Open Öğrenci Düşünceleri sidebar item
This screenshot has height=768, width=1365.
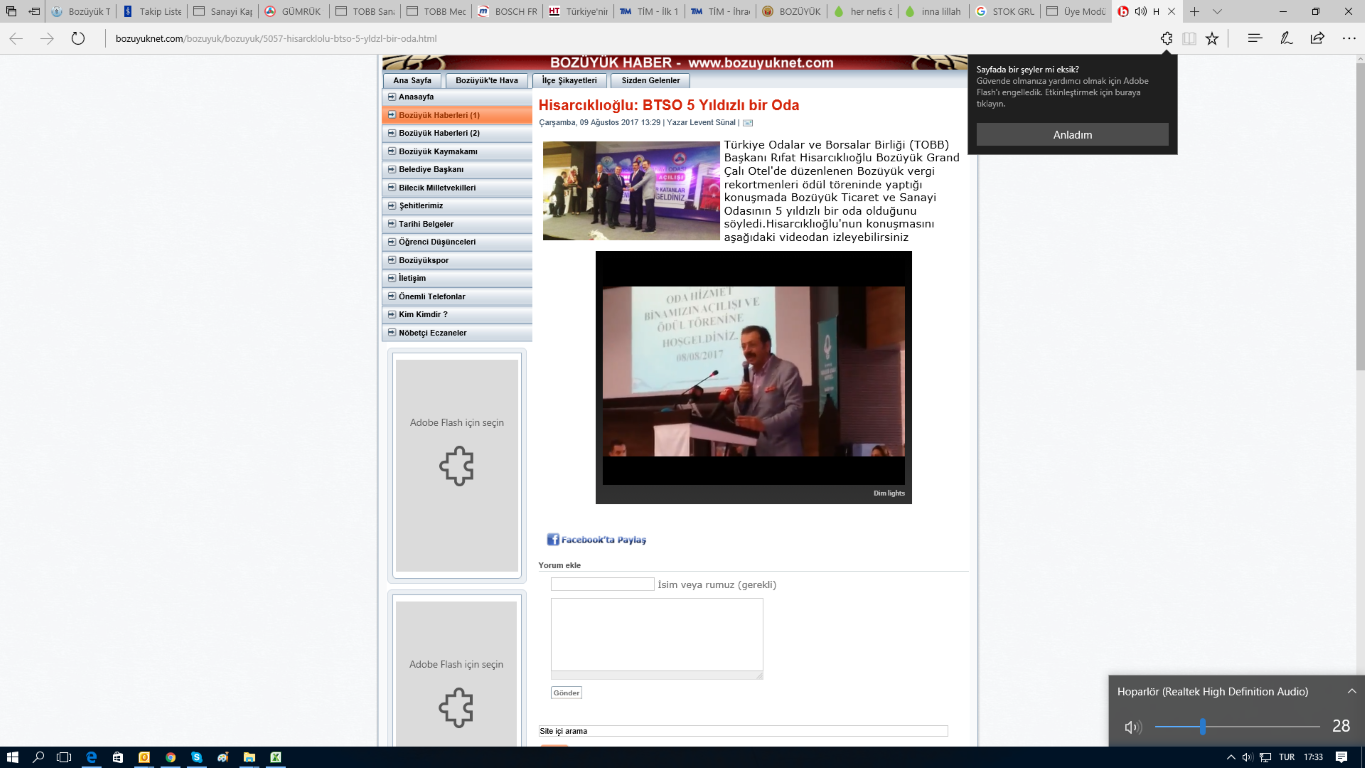(457, 242)
